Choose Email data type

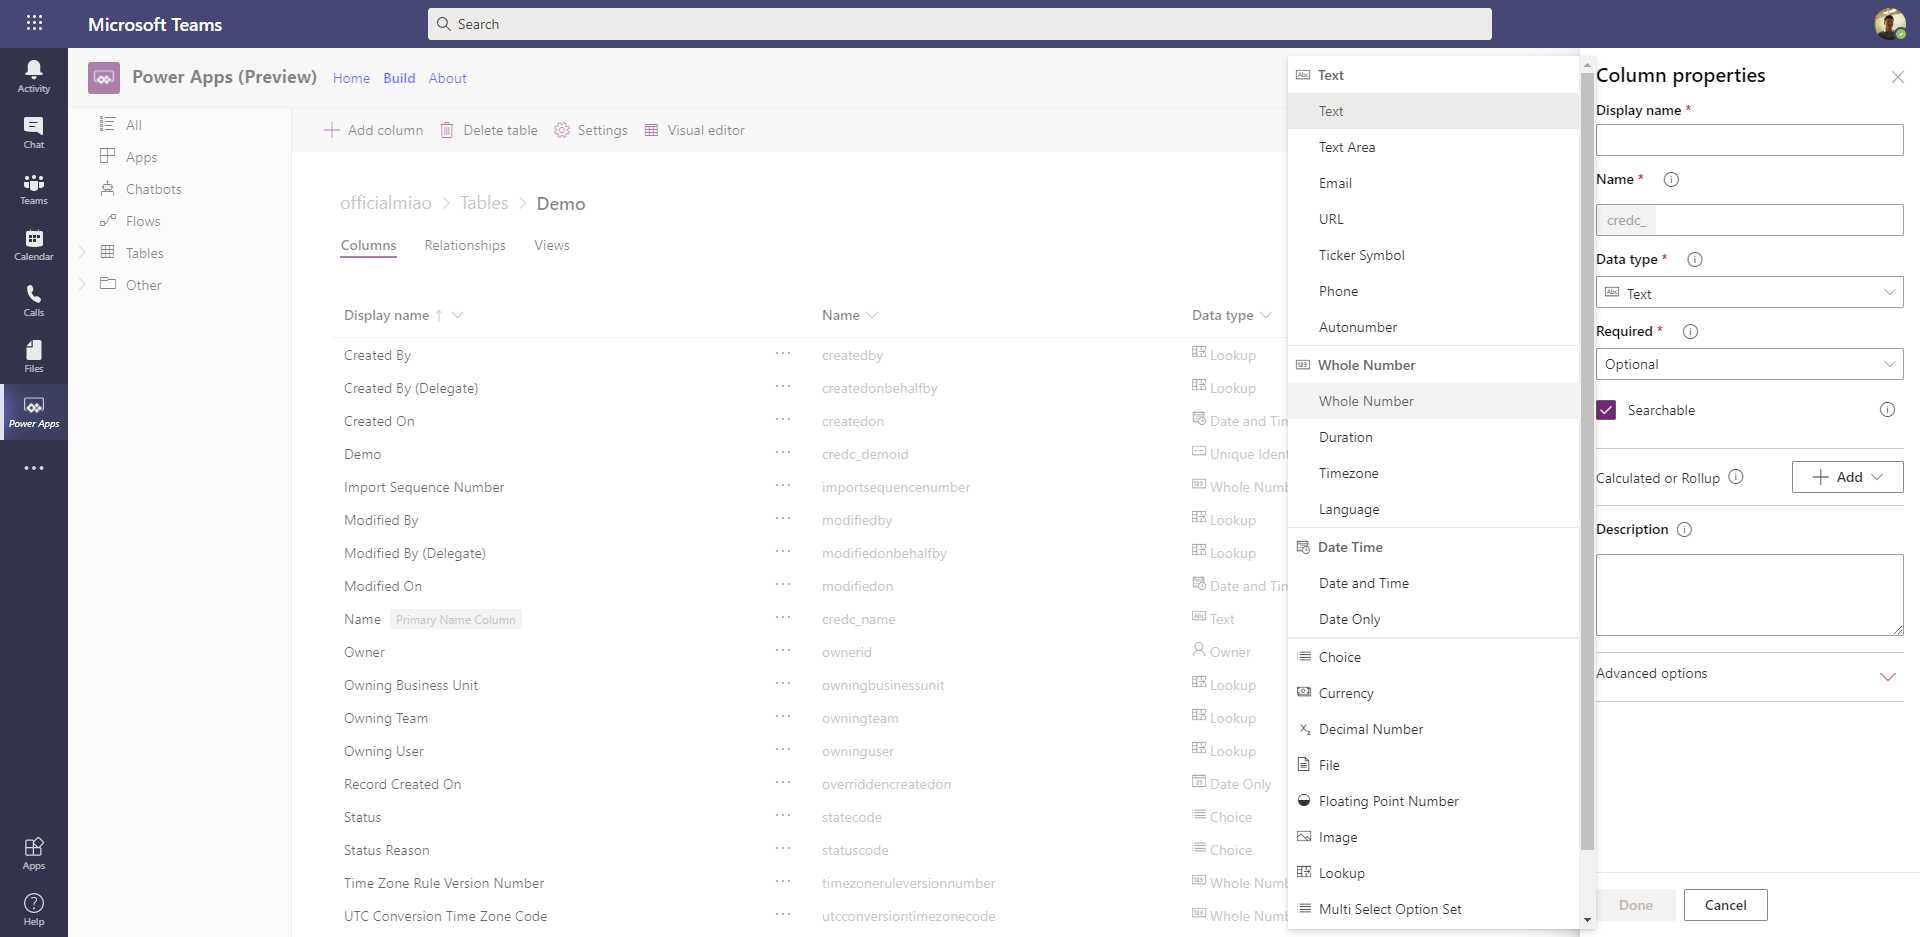pos(1433,183)
